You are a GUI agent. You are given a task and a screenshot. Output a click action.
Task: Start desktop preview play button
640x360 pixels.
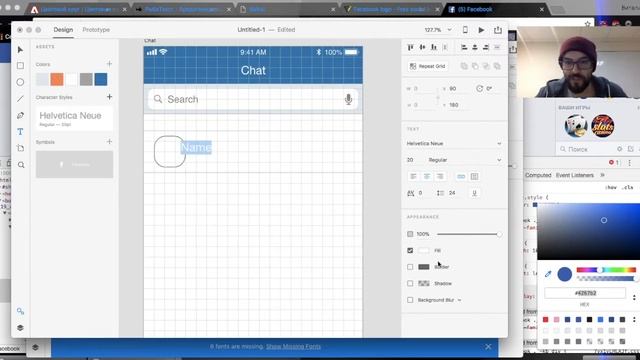pyautogui.click(x=481, y=30)
